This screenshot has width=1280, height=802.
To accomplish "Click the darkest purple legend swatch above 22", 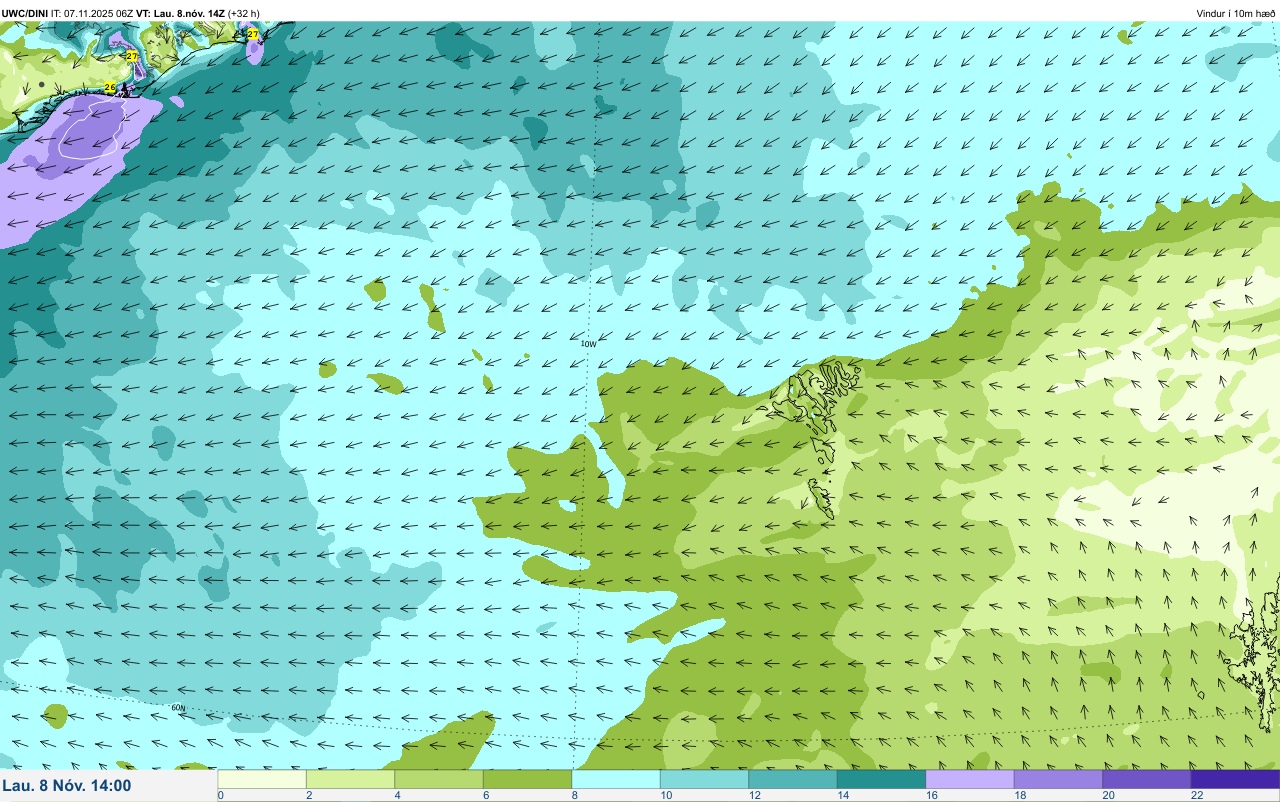I will click(x=1235, y=779).
